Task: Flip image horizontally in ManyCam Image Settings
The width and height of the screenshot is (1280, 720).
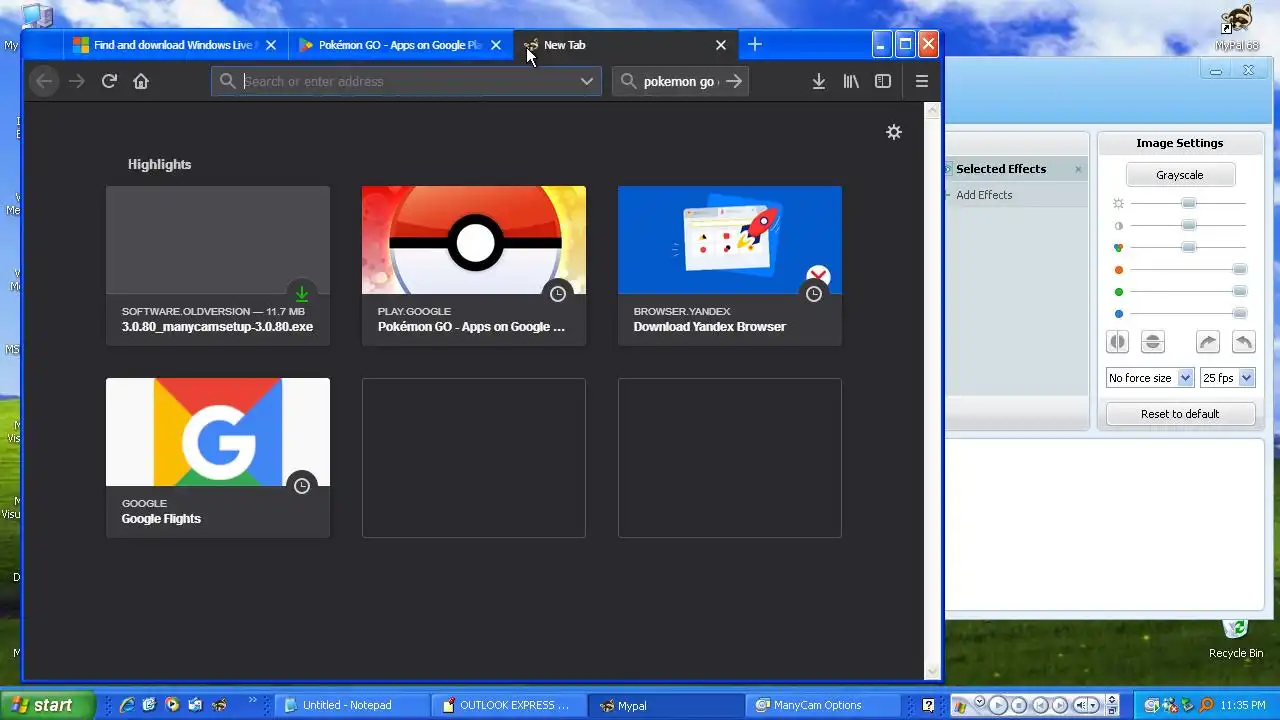Action: coord(1117,342)
